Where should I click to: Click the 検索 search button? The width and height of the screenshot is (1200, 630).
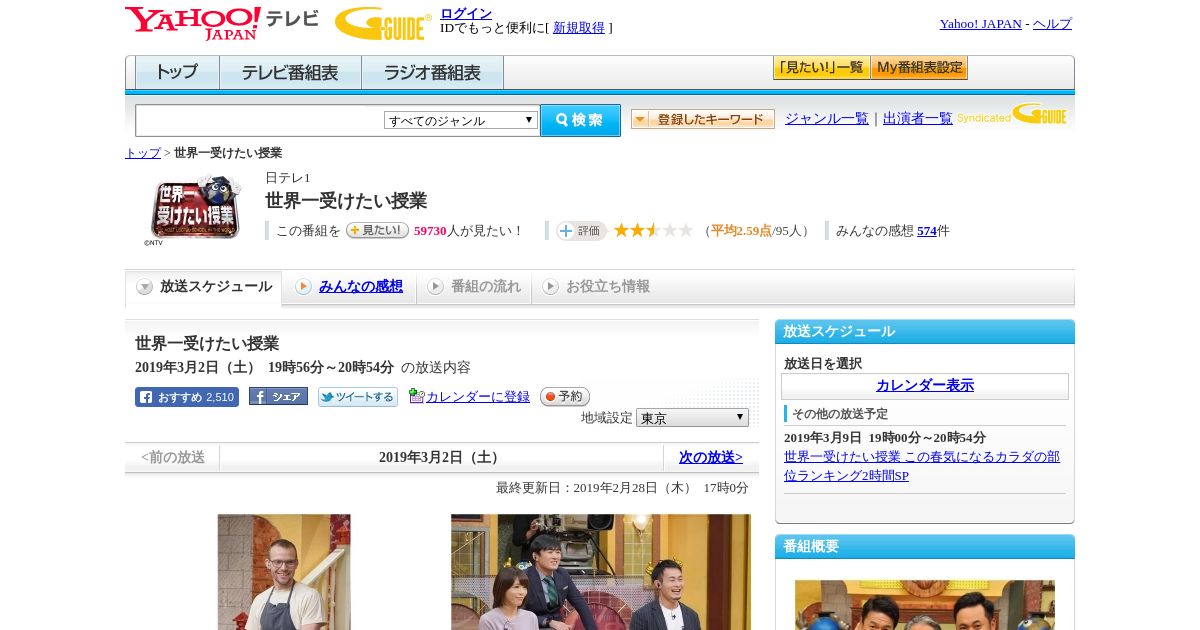tap(580, 120)
